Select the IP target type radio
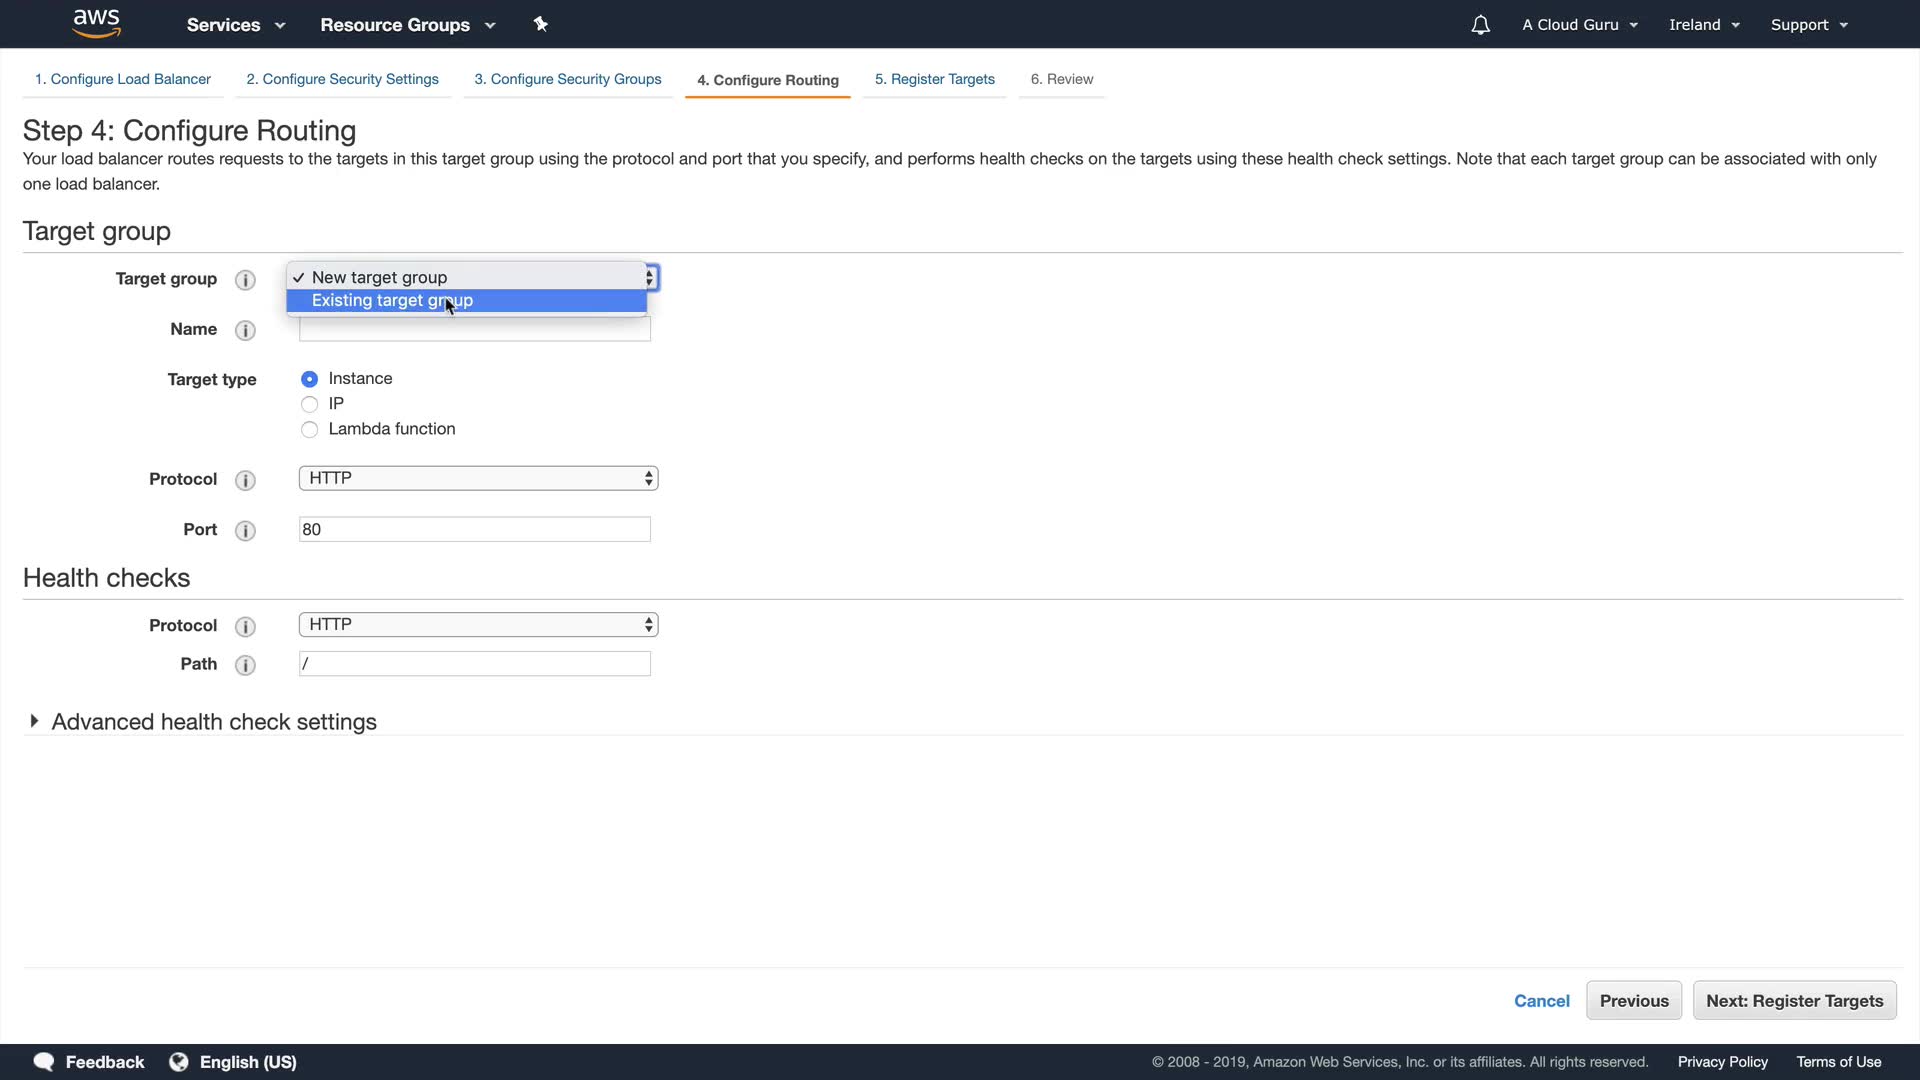Screen dimensions: 1920x1080 coord(310,404)
